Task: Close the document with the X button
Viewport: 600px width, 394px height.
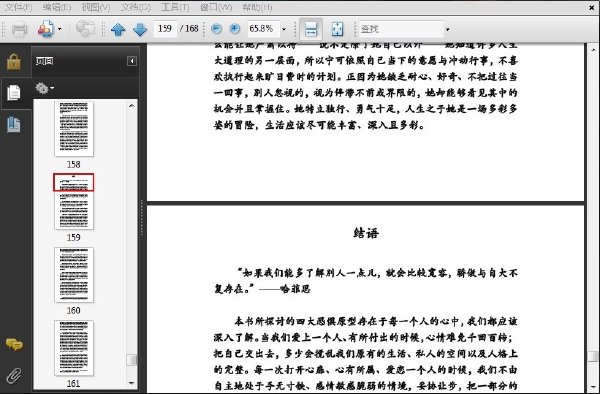Action: click(592, 7)
